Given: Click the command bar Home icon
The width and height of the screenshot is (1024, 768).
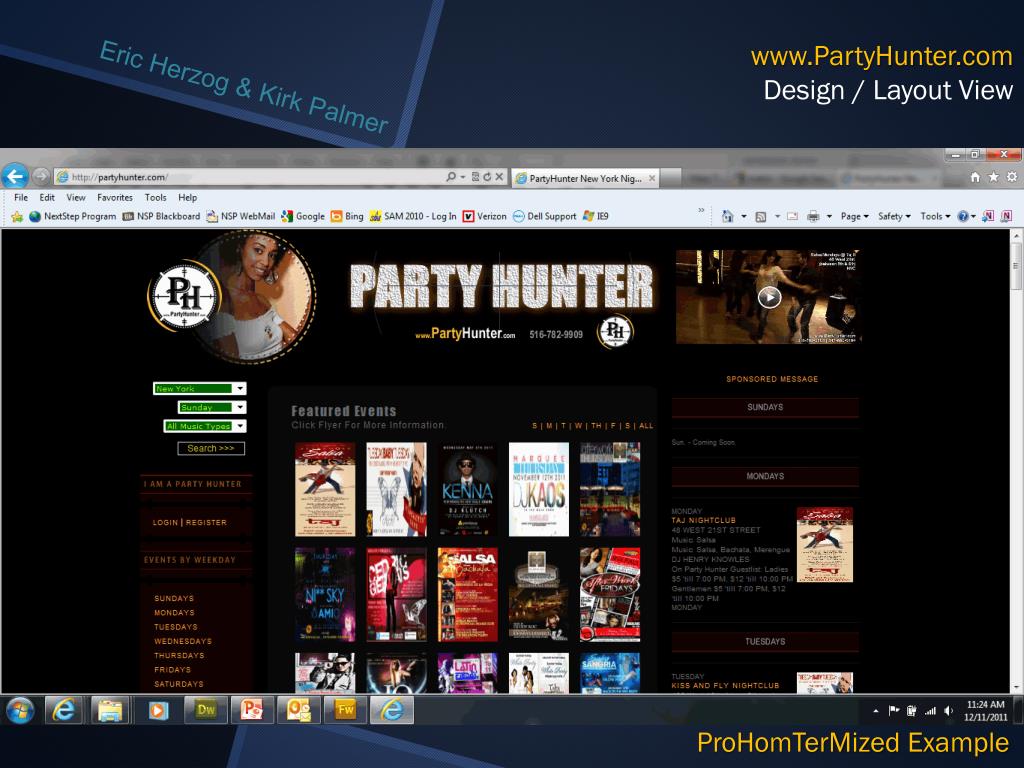Looking at the screenshot, I should click(x=728, y=216).
